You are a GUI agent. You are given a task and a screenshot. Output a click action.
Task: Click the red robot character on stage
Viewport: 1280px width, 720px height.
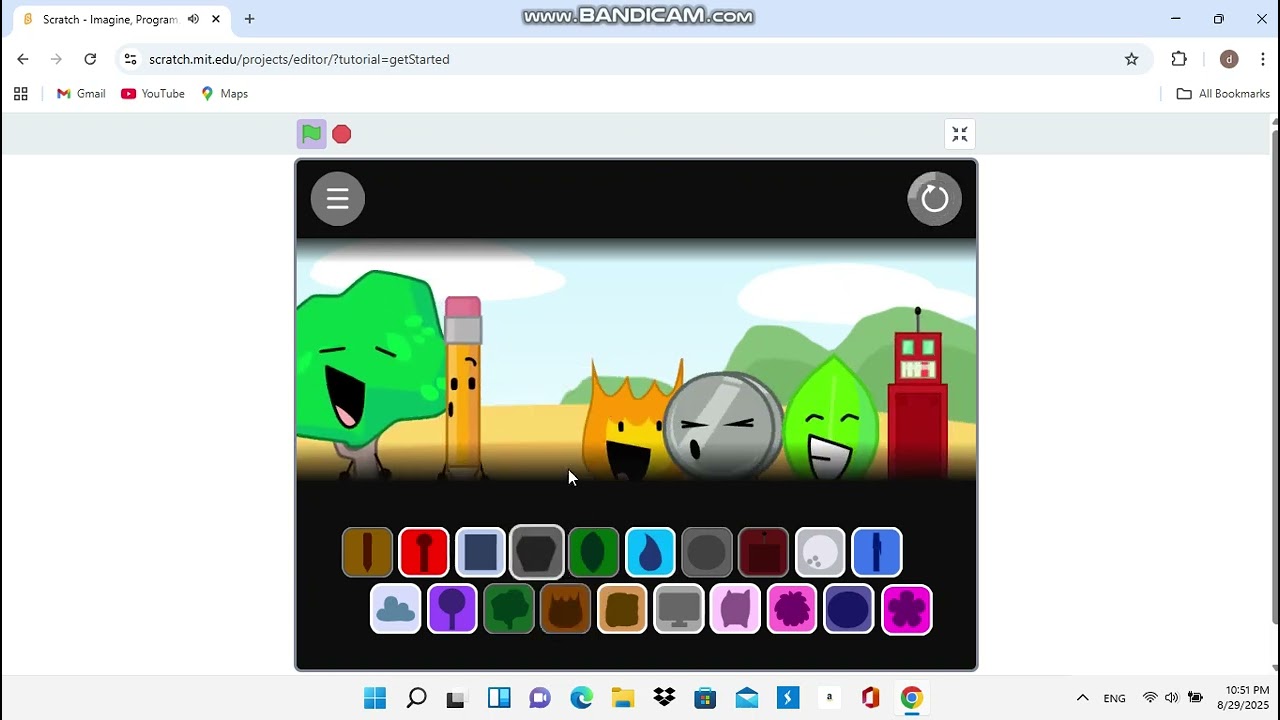pos(918,394)
